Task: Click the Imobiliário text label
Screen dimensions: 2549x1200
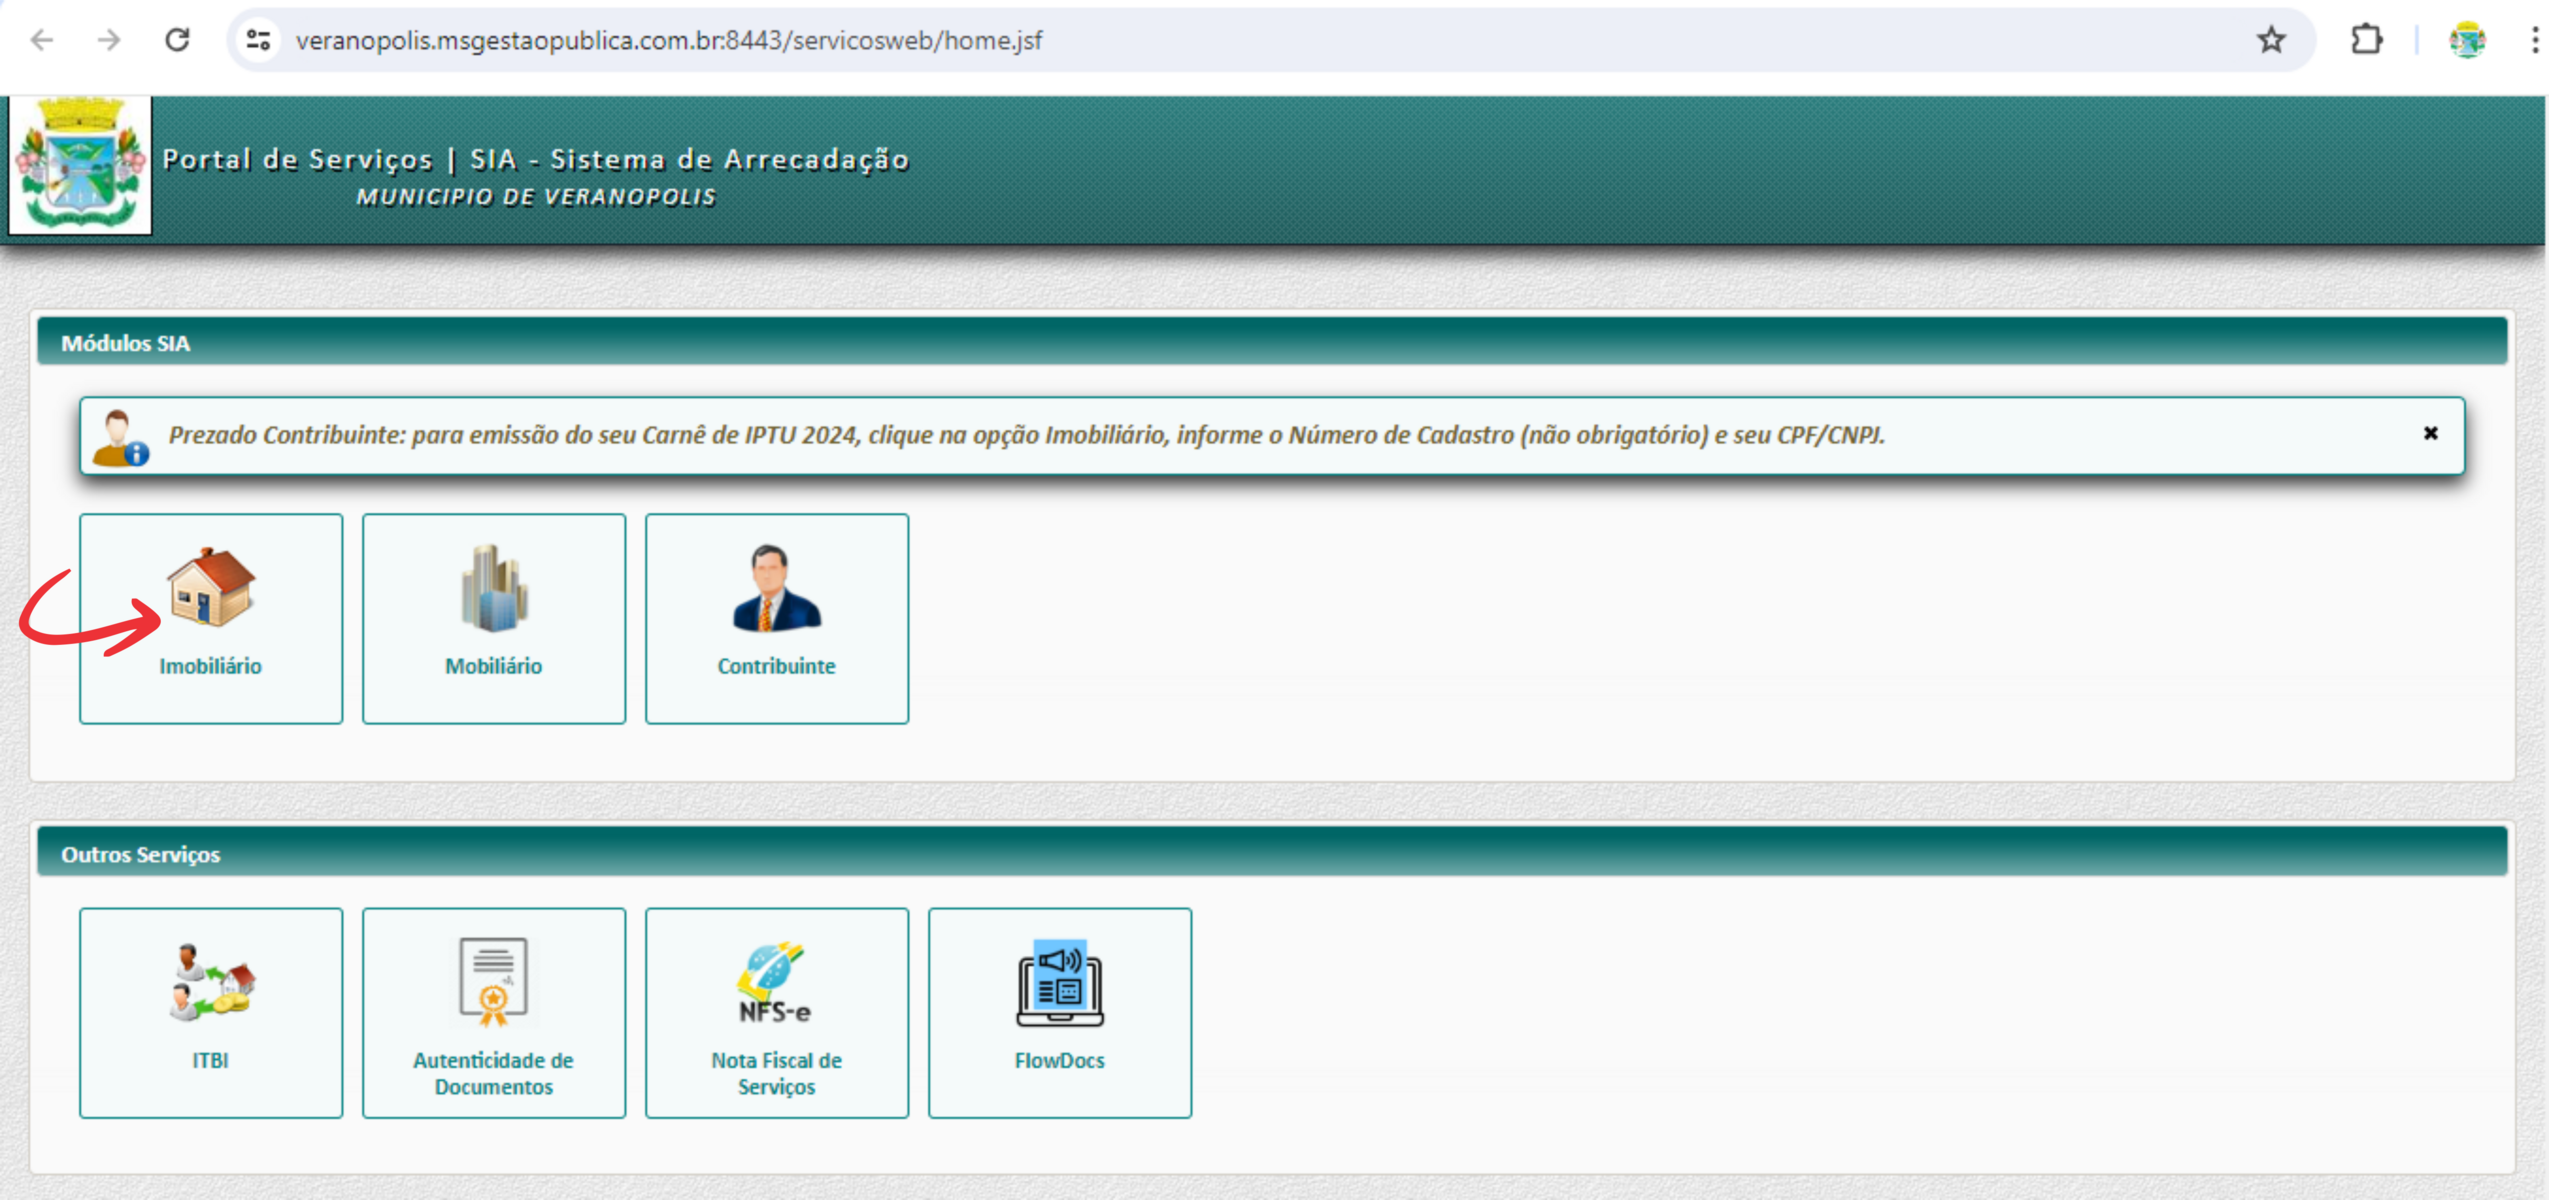Action: (210, 666)
